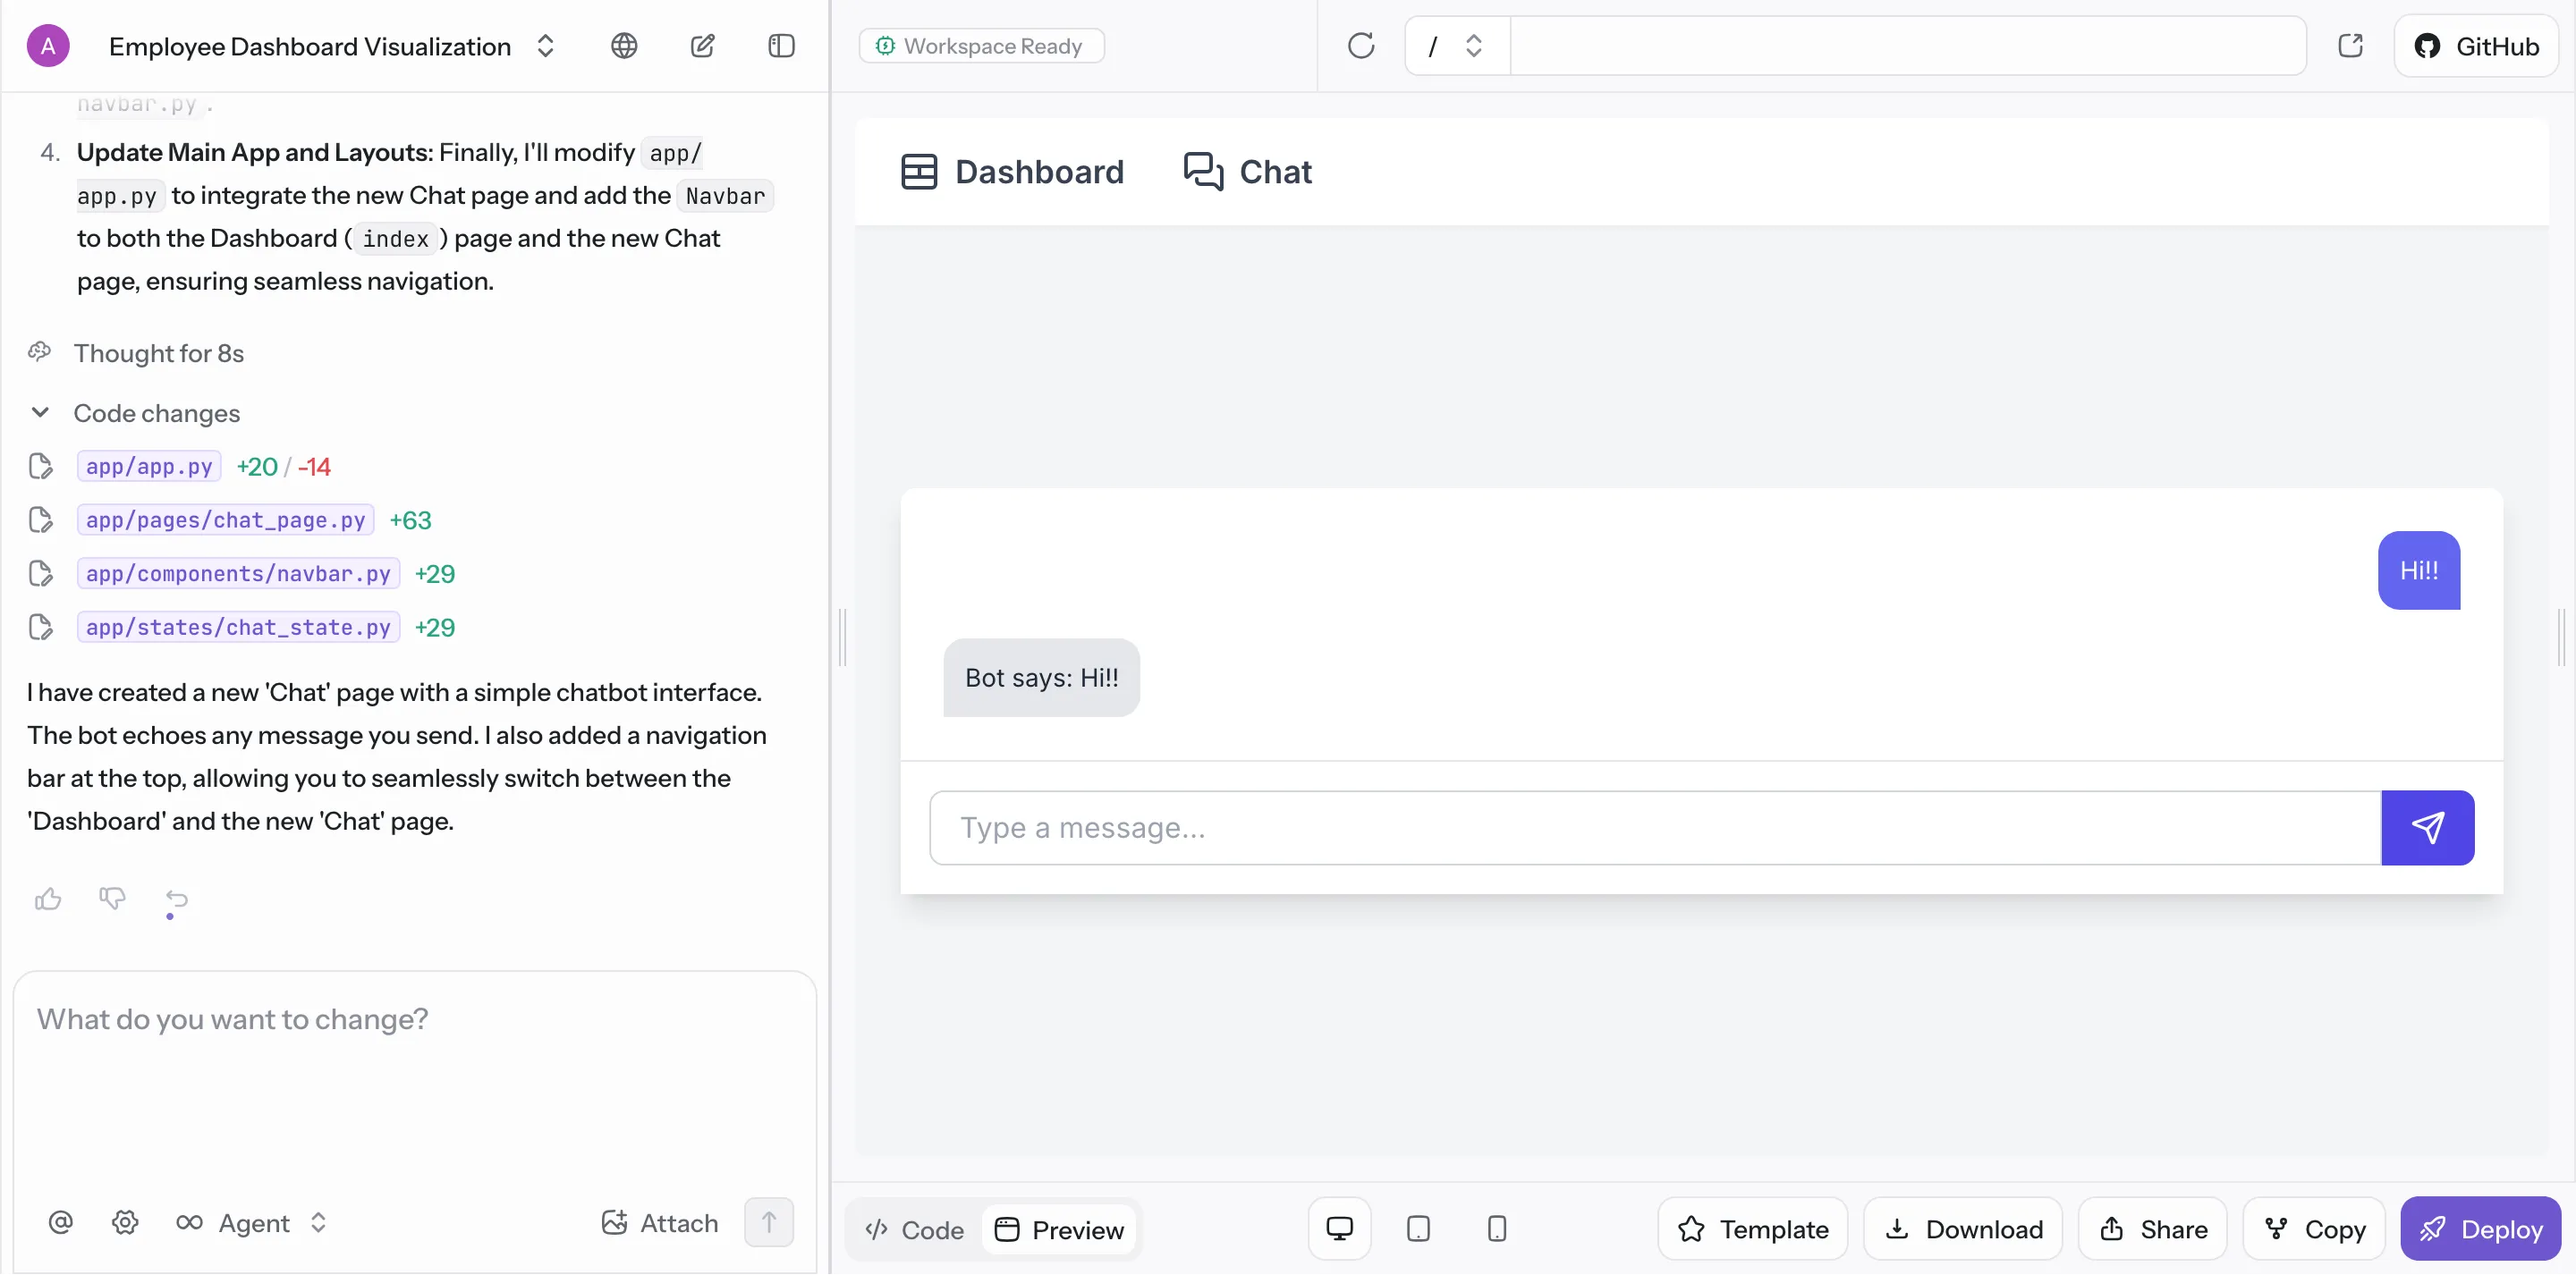This screenshot has width=2576, height=1275.
Task: Click the thumbs up feedback icon
Action: pos(48,899)
